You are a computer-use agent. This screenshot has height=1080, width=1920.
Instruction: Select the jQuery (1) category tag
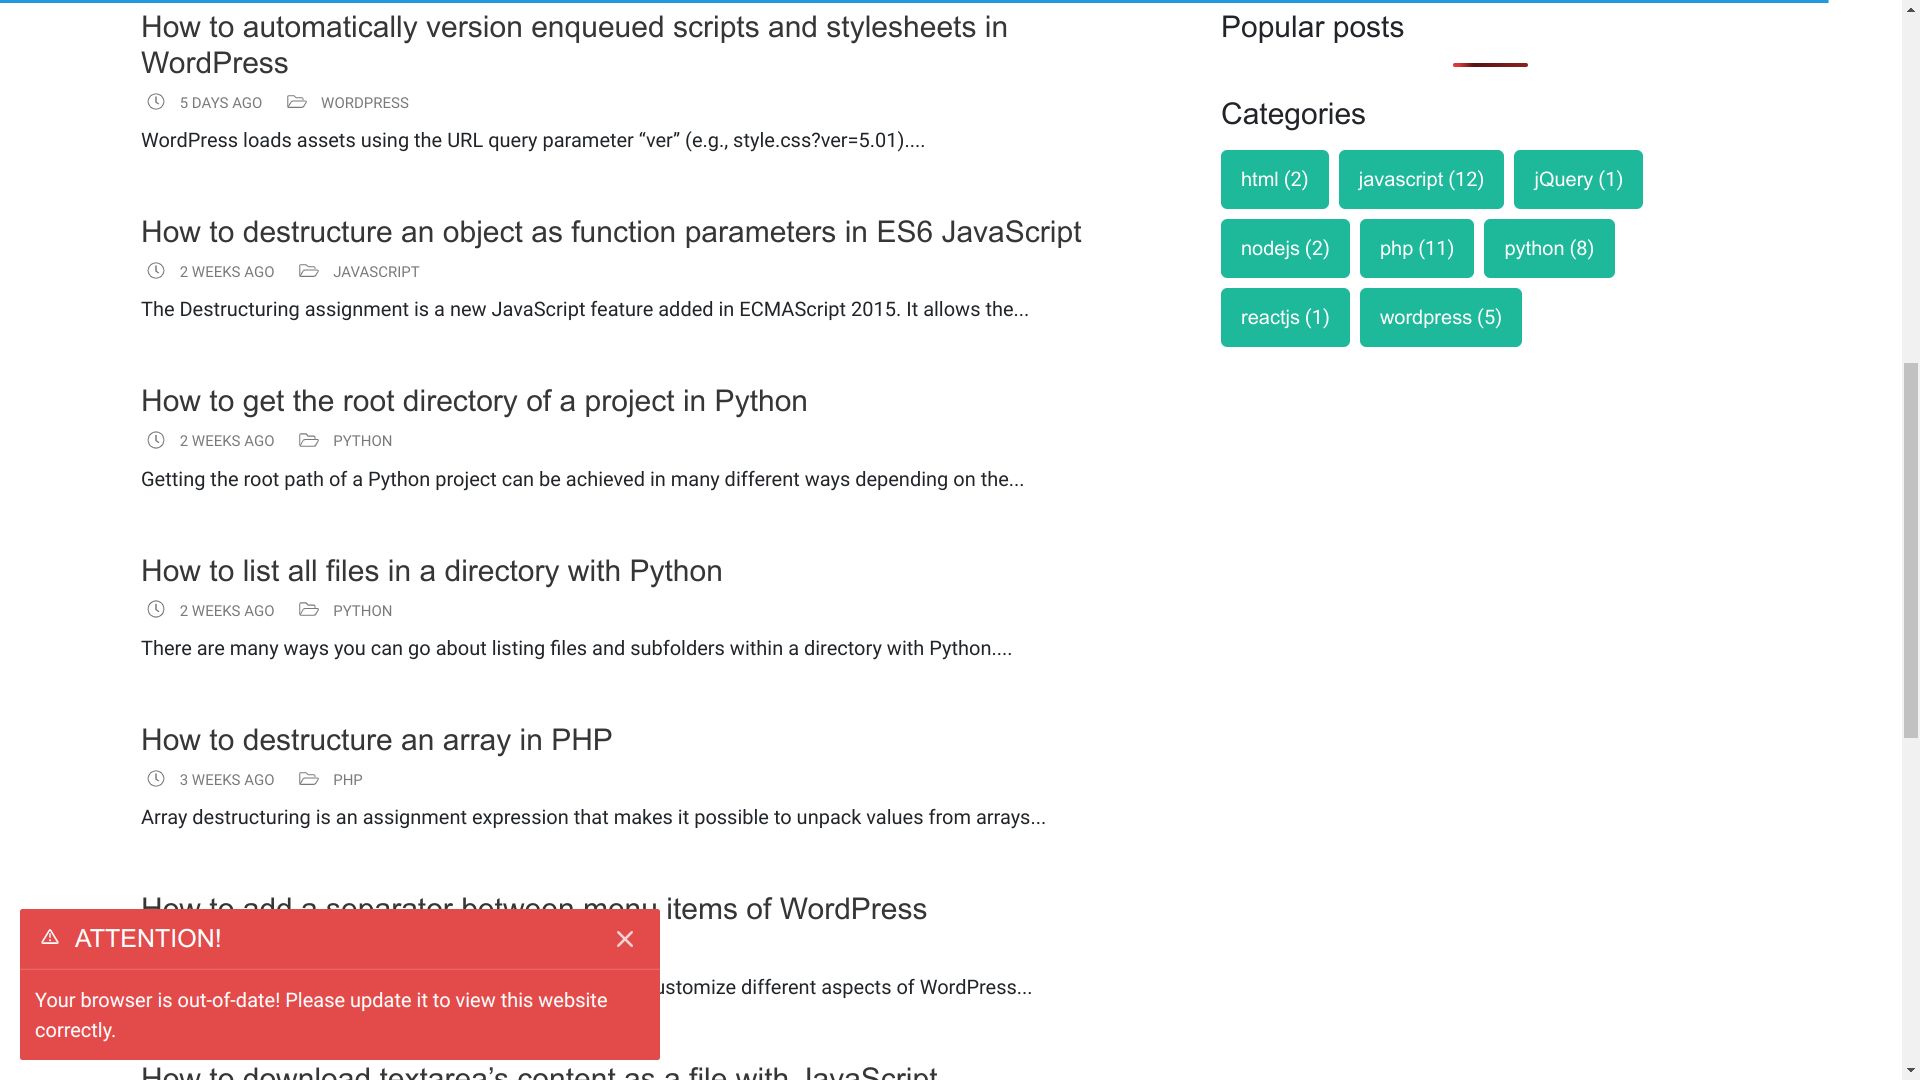click(1577, 179)
